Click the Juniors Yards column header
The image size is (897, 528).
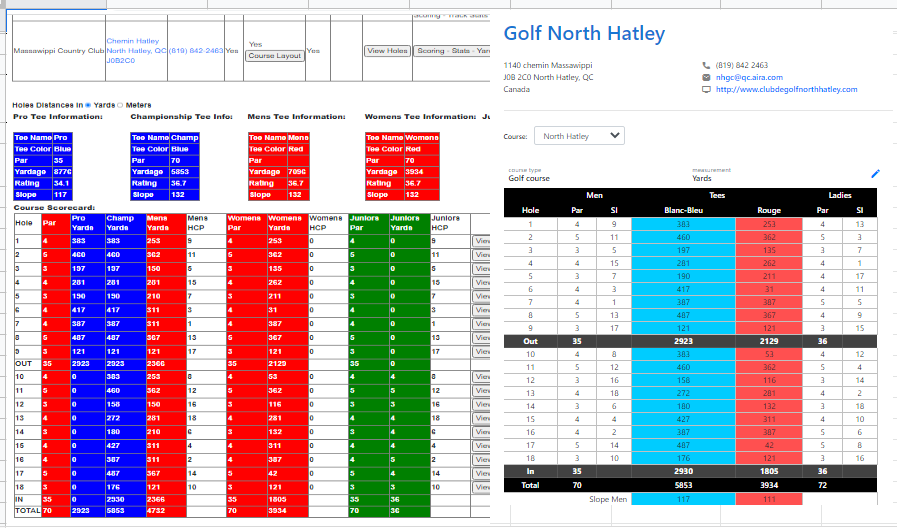coord(409,223)
